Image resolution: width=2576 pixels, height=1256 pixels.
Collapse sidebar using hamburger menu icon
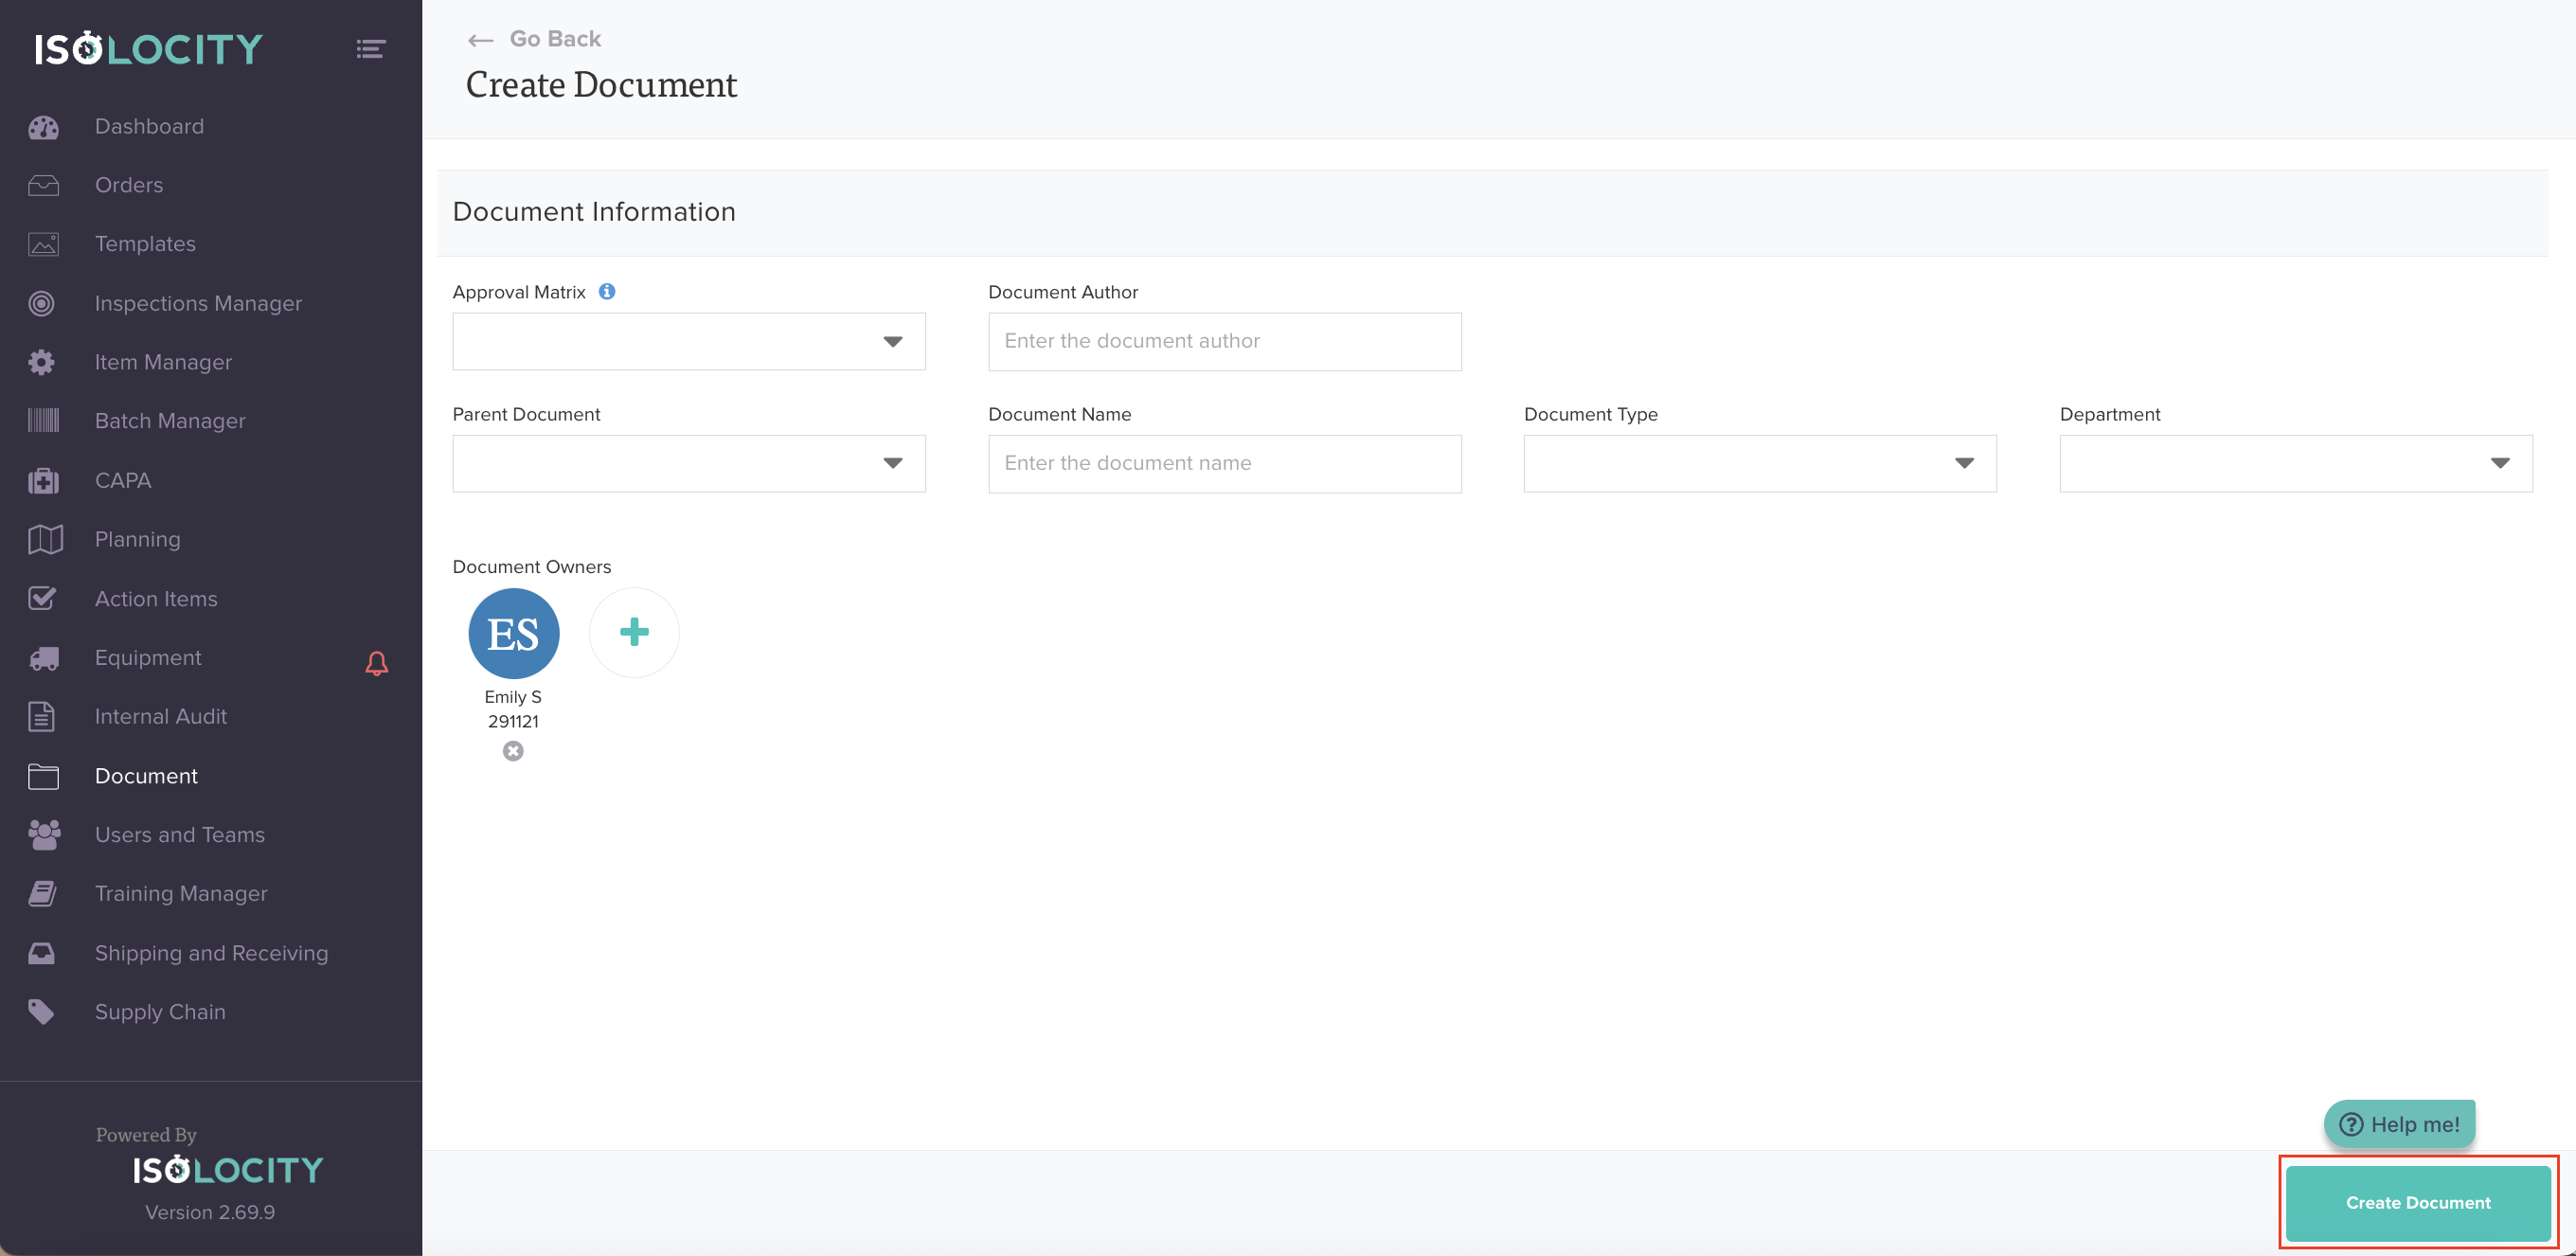click(371, 49)
